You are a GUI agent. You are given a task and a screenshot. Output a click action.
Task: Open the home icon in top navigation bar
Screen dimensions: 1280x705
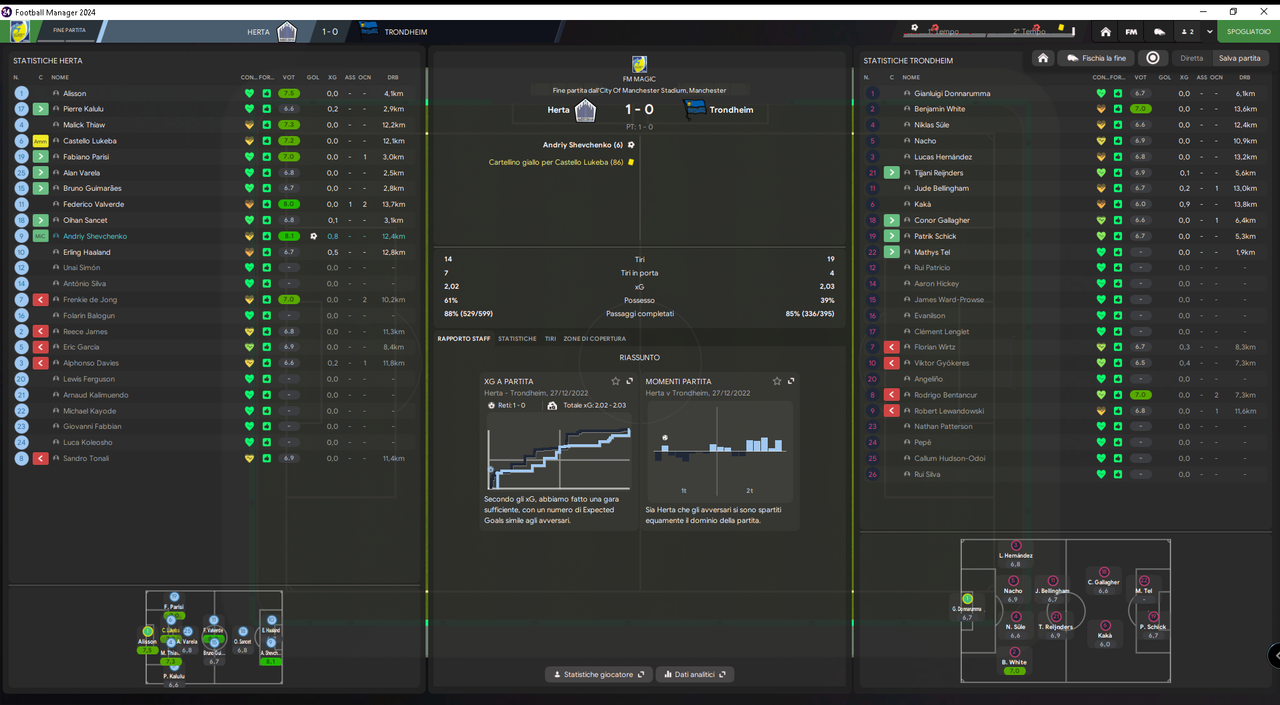[x=1105, y=32]
